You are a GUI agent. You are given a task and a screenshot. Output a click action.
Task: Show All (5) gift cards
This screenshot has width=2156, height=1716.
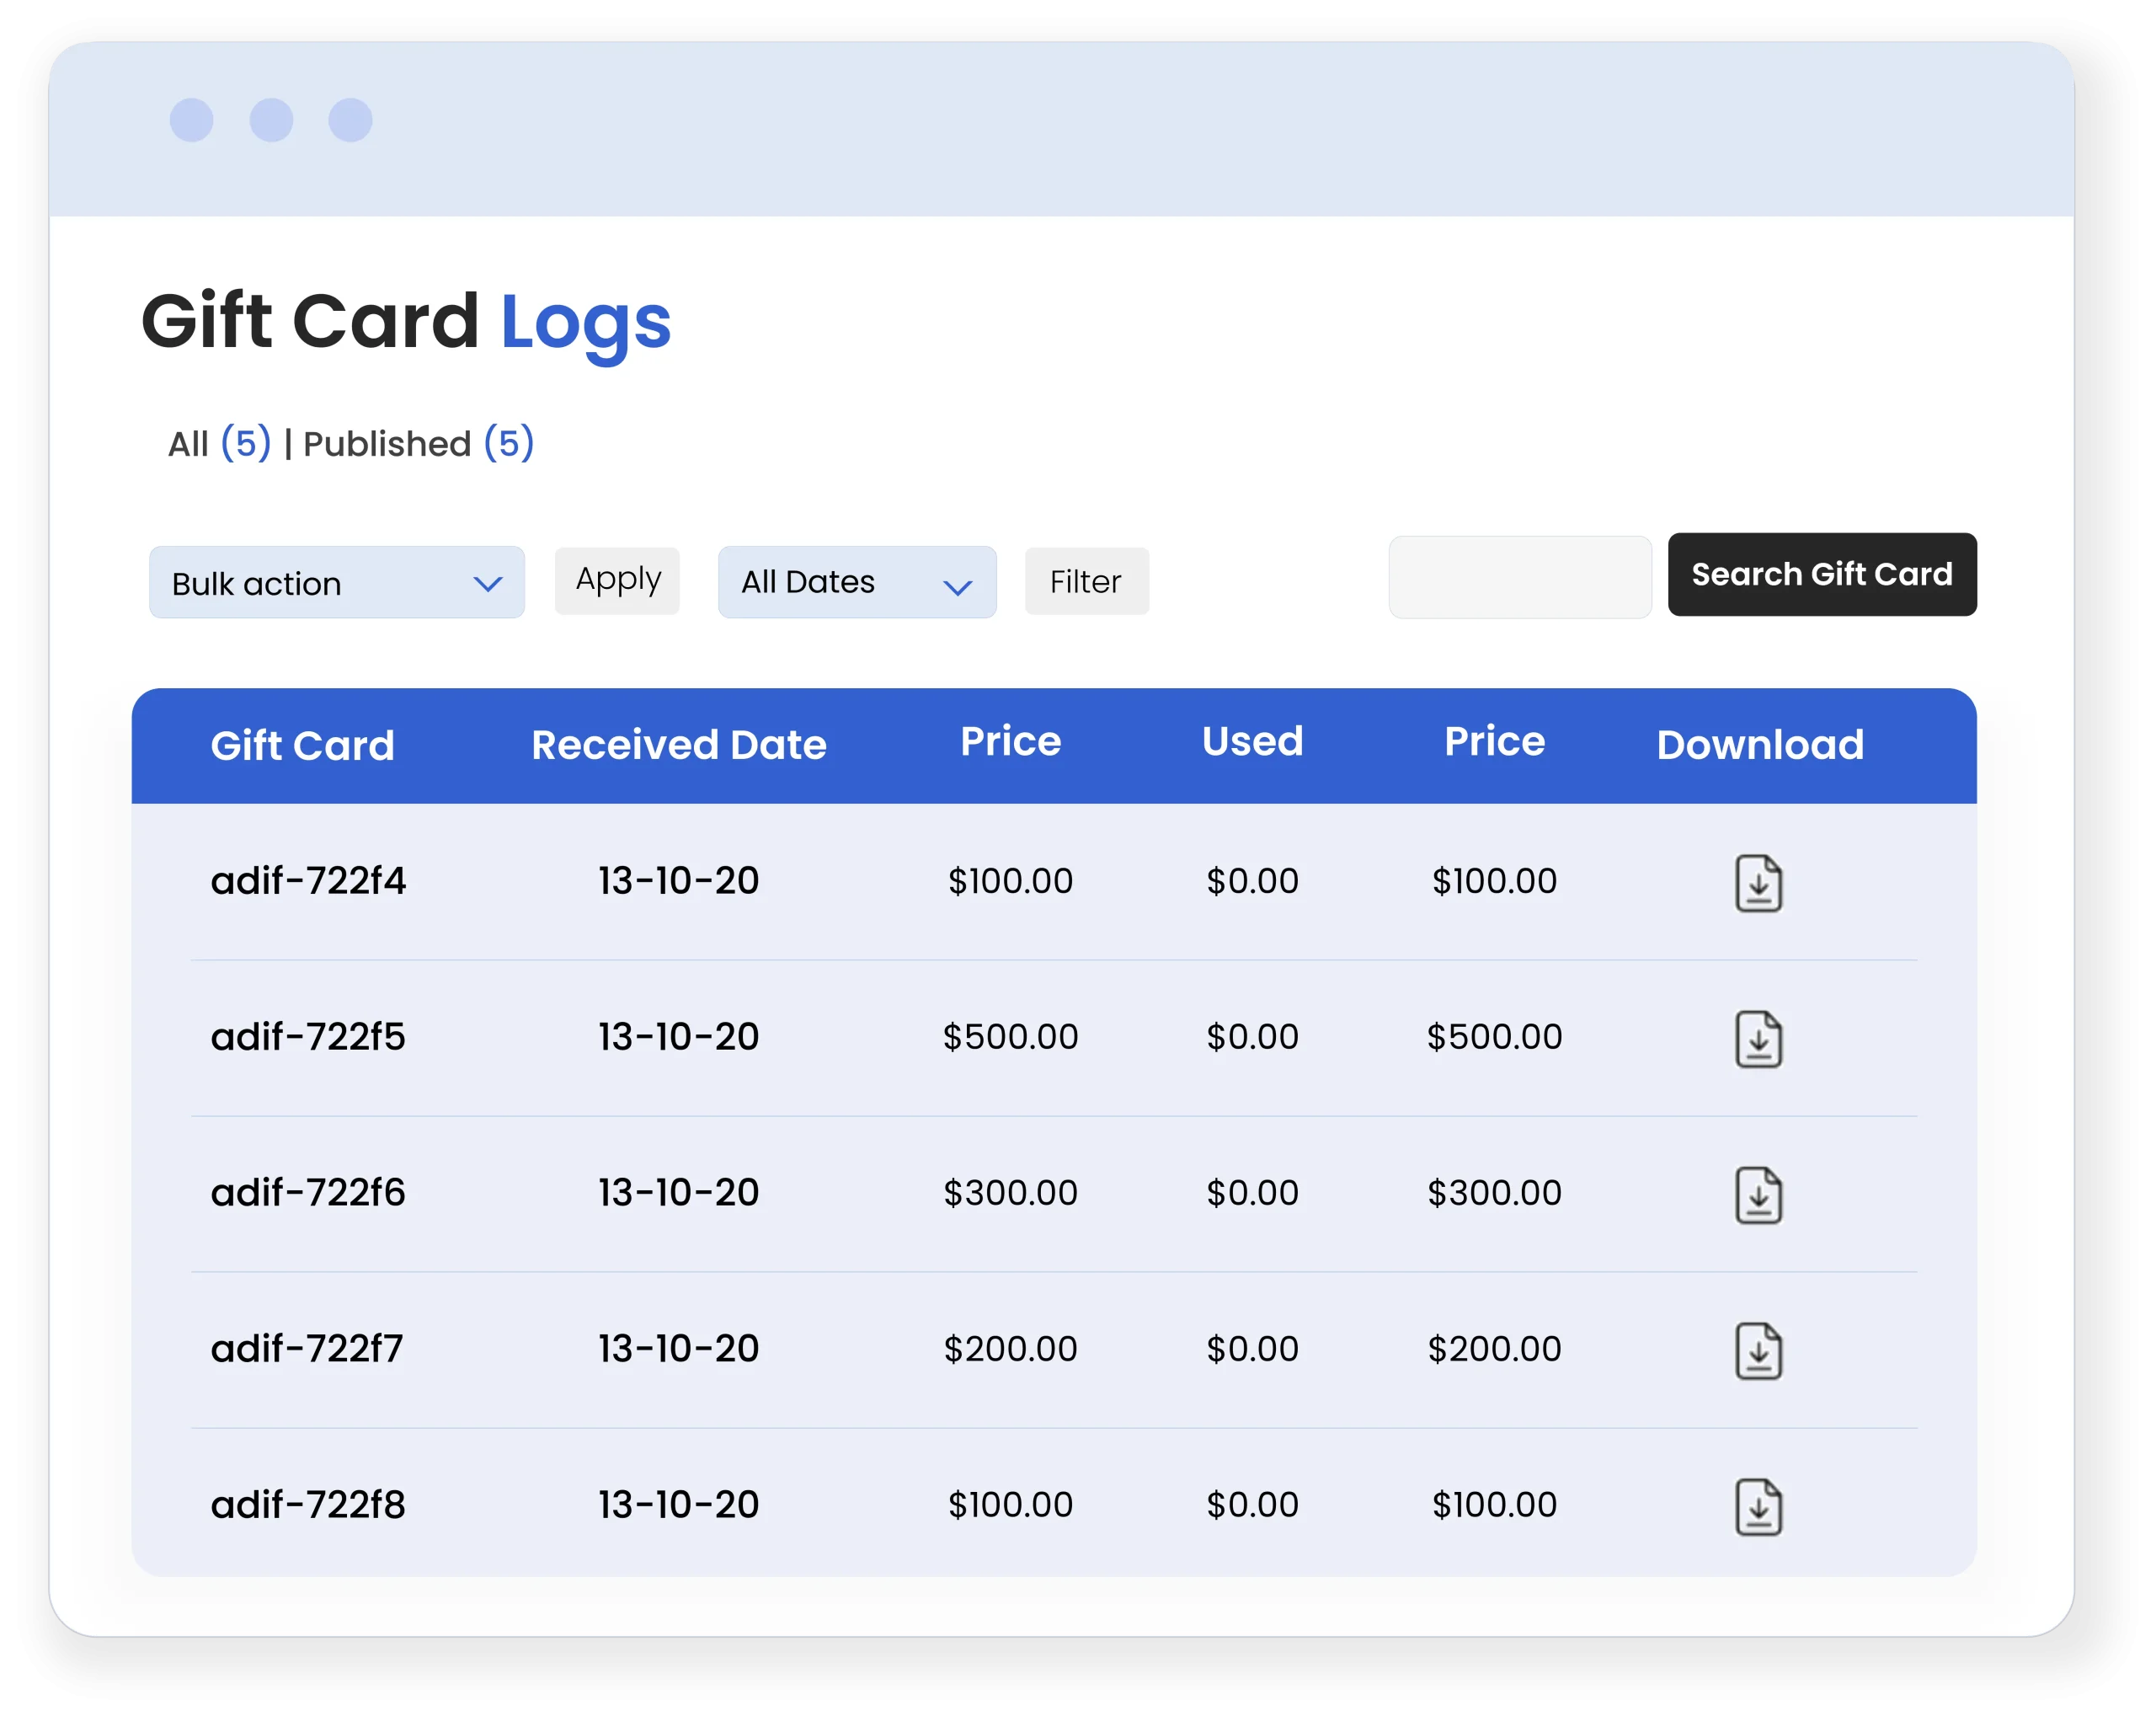[219, 443]
